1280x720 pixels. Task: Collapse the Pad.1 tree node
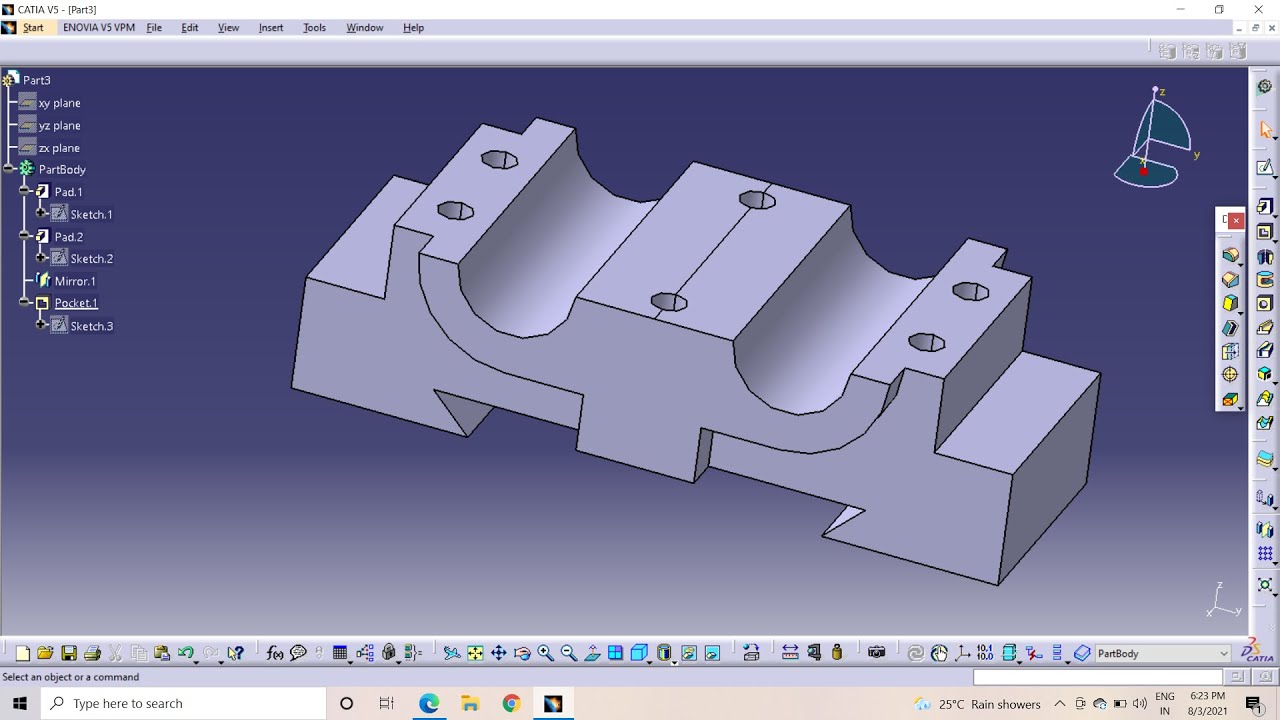click(x=25, y=191)
